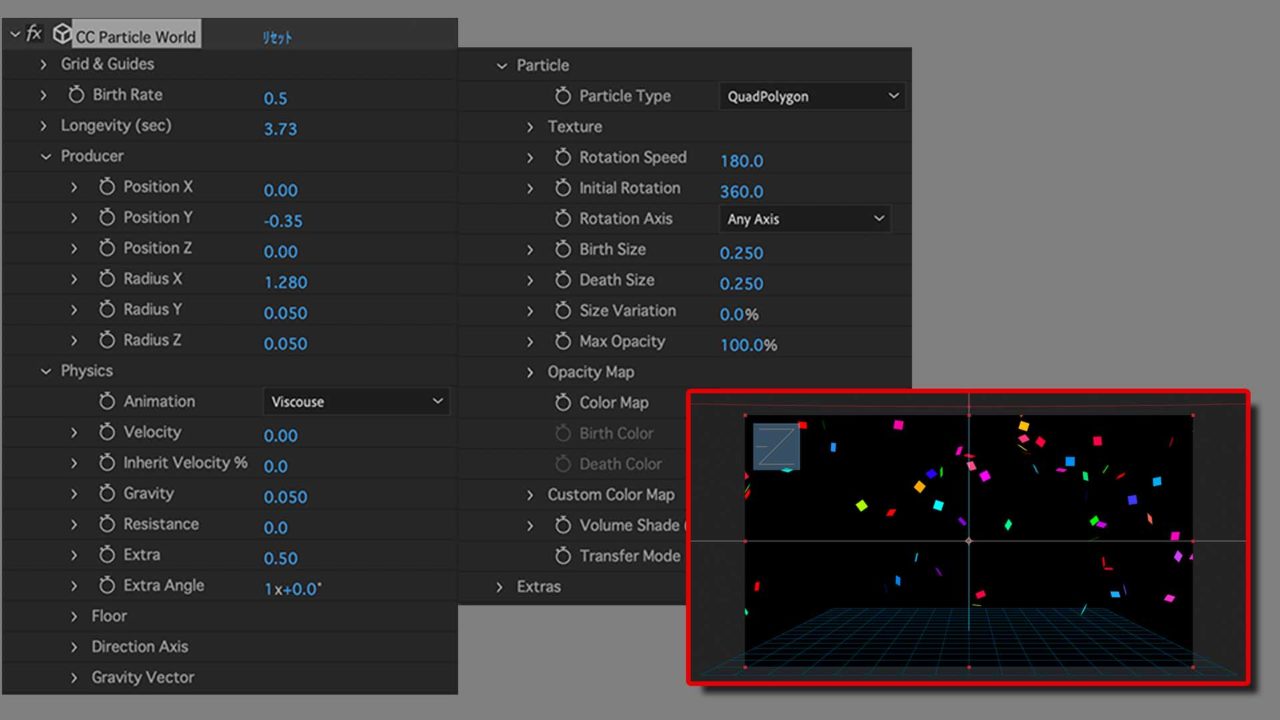Screen dimensions: 1280x720
Task: Click the CC Particle World cube icon
Action: pos(62,35)
